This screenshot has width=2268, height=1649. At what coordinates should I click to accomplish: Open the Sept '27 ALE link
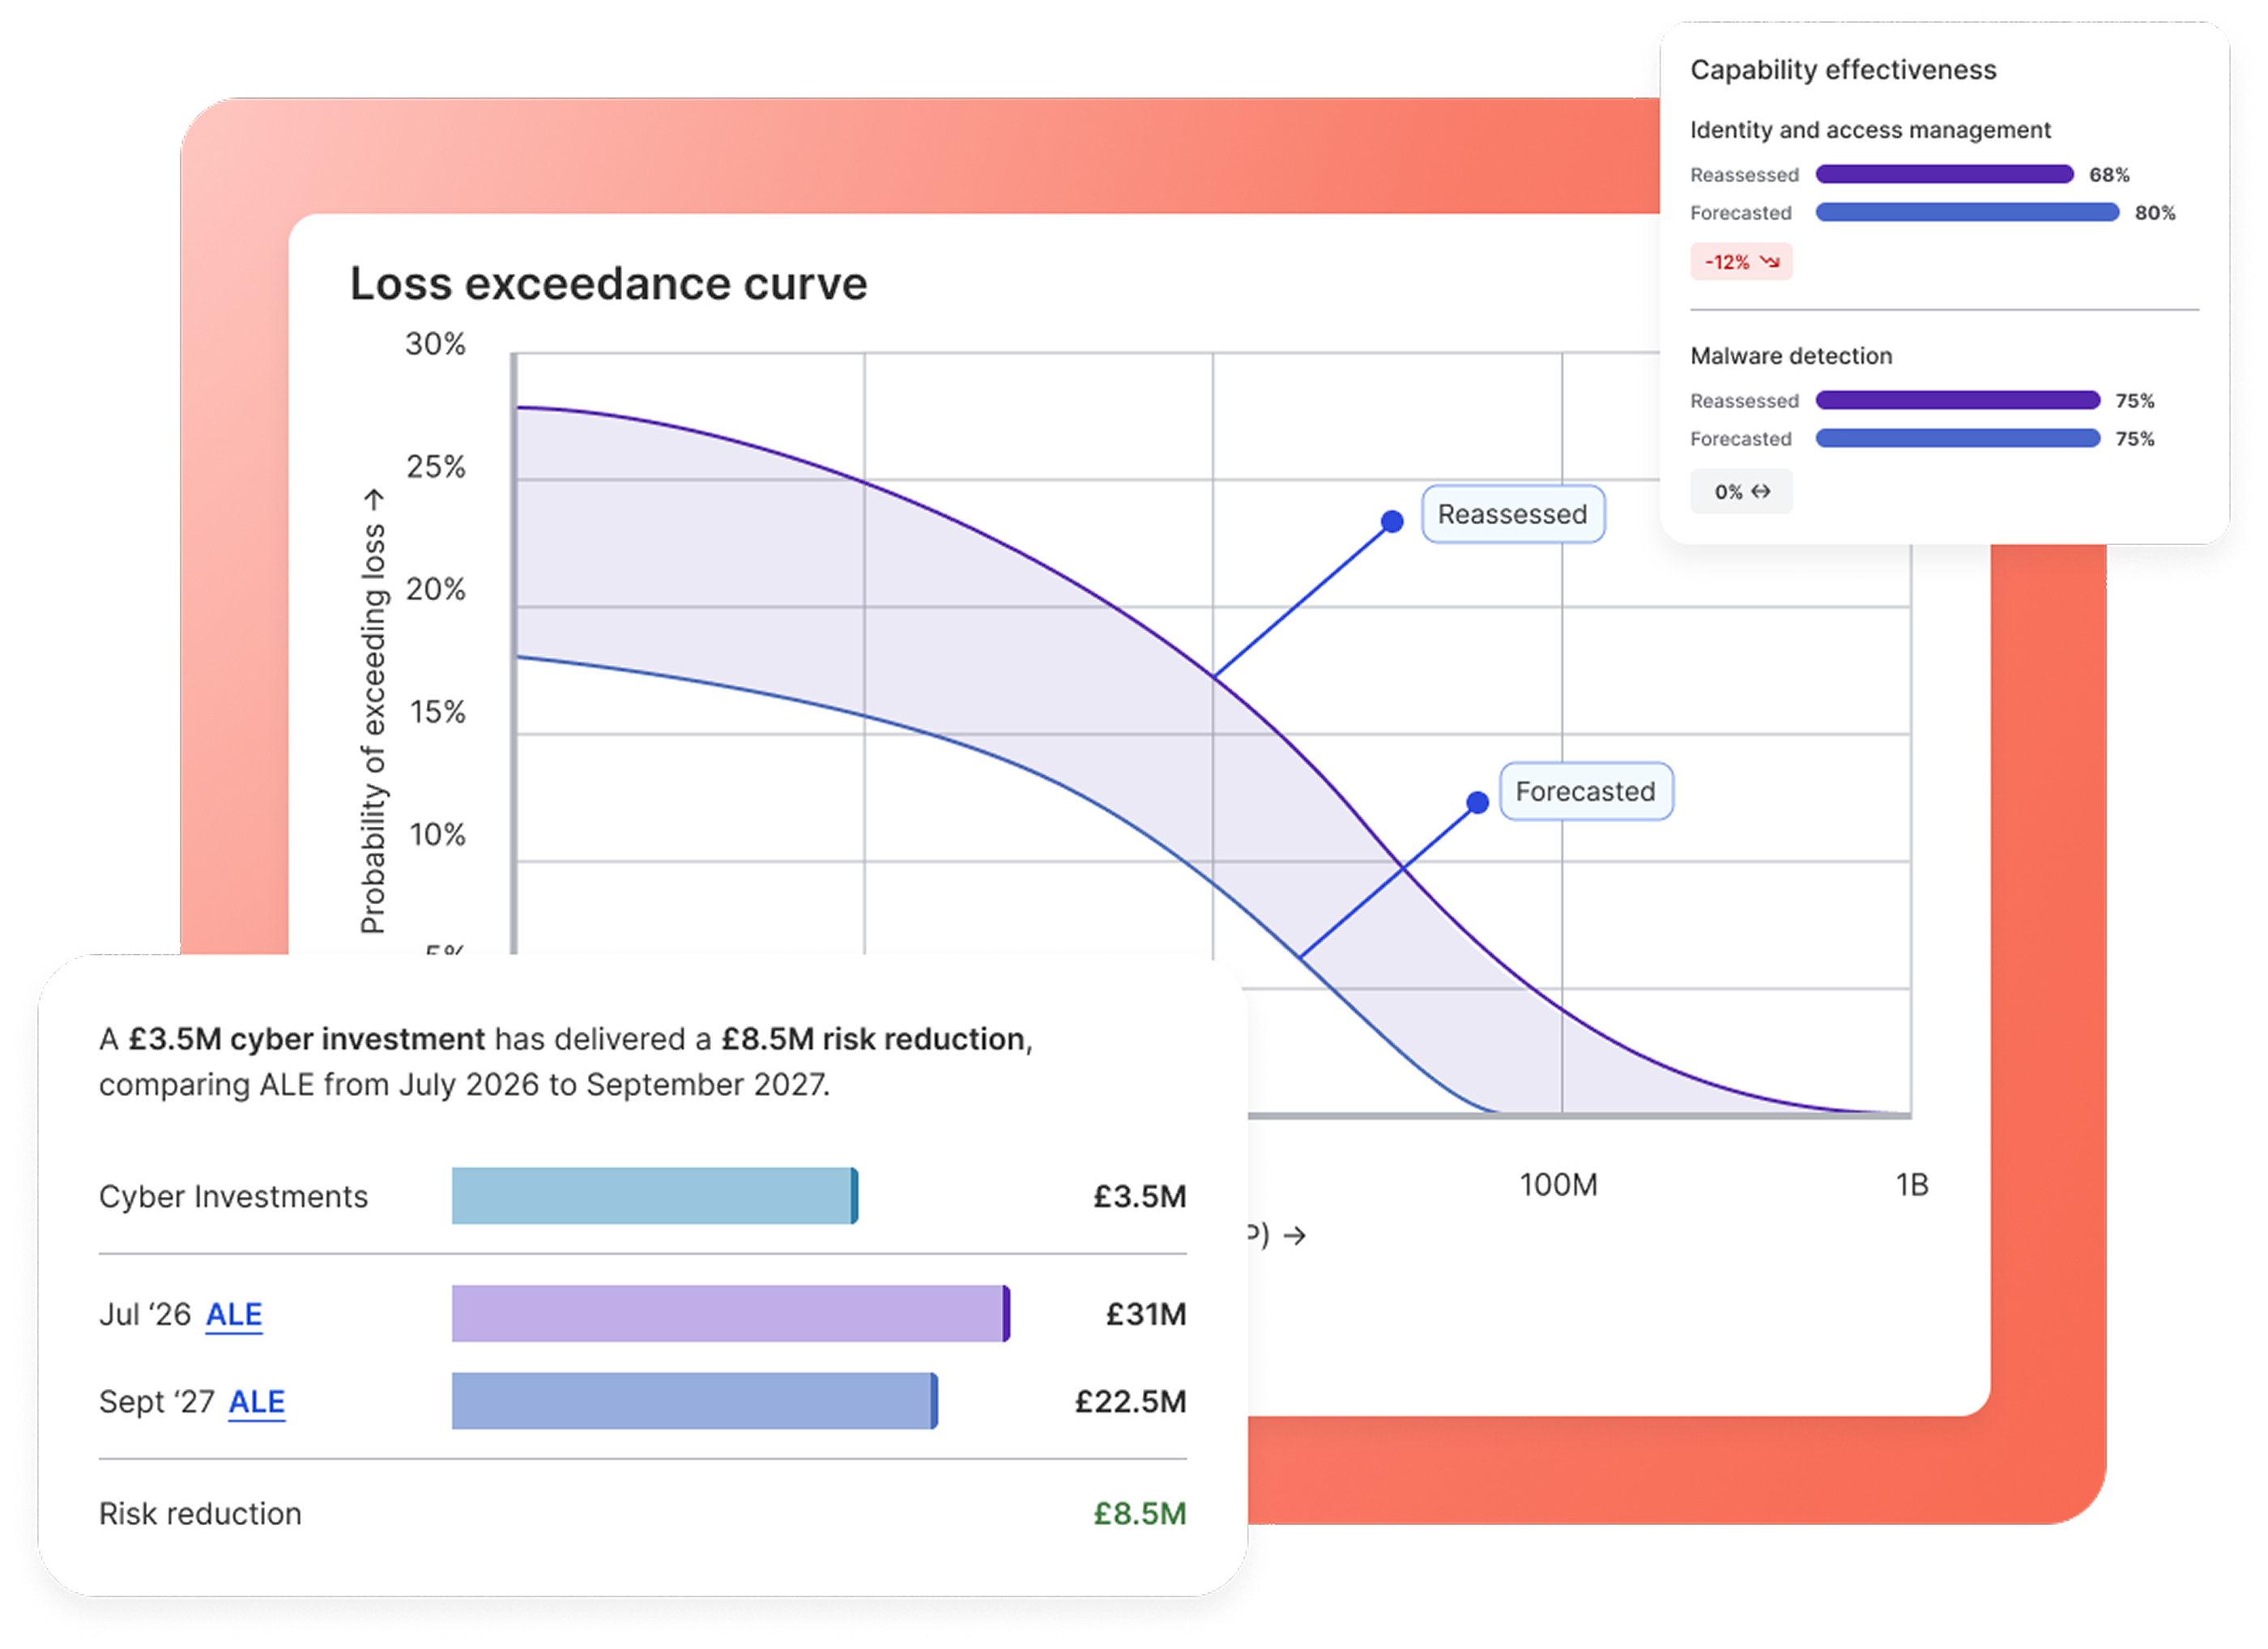pos(257,1402)
